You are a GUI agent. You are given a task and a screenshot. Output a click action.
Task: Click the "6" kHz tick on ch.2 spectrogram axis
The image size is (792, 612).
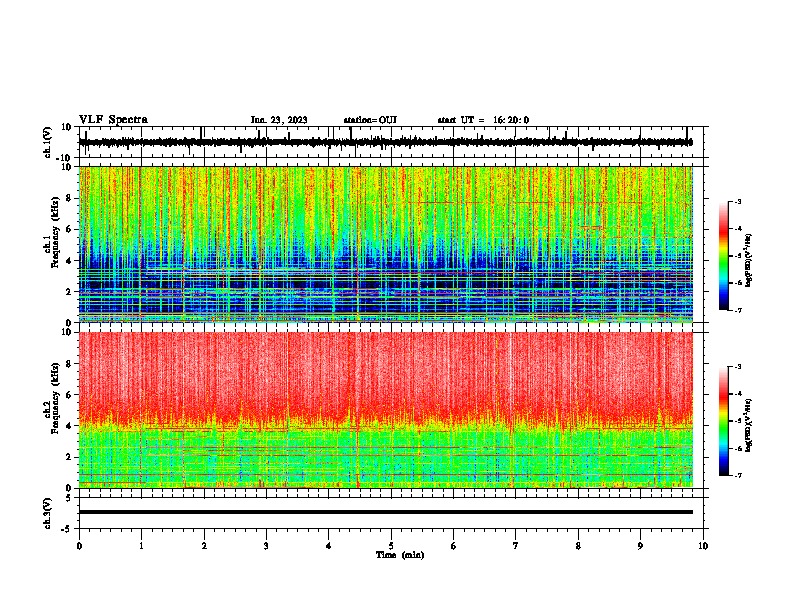coord(69,395)
